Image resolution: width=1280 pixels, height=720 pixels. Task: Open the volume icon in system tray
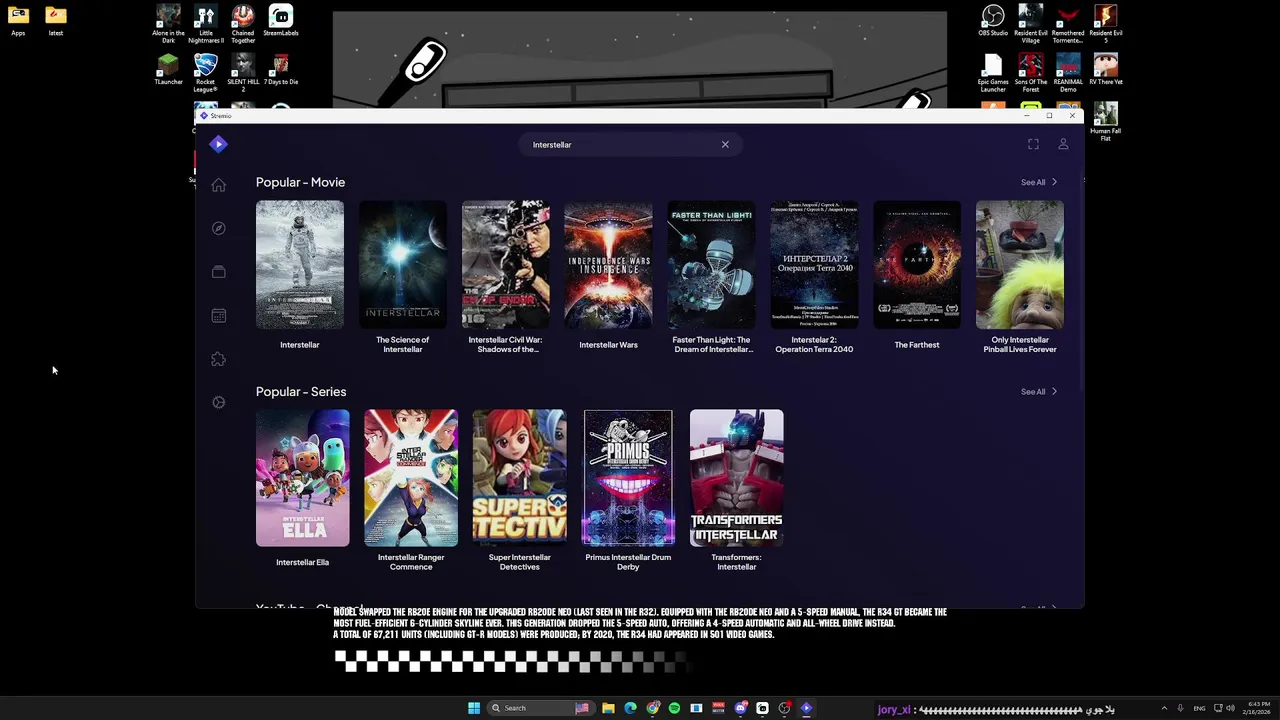click(x=1229, y=708)
